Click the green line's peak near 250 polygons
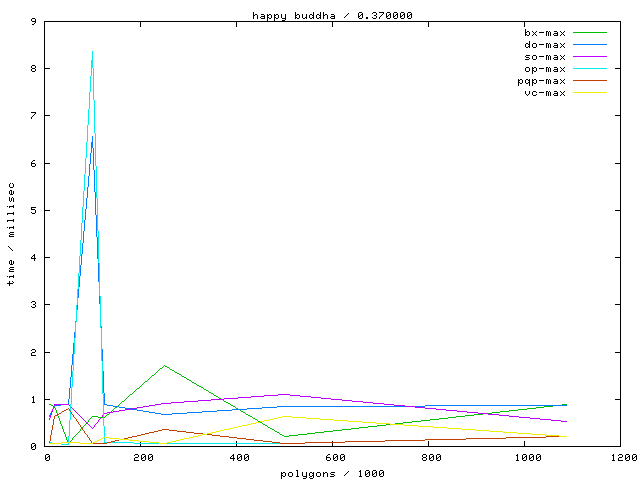Image resolution: width=640 pixels, height=480 pixels. coord(164,365)
